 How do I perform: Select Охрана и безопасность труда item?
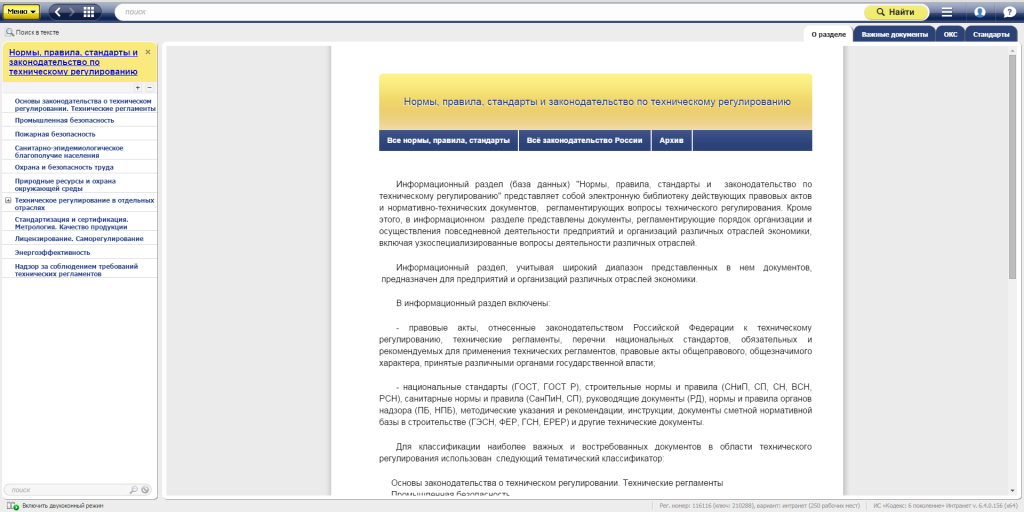(x=64, y=167)
